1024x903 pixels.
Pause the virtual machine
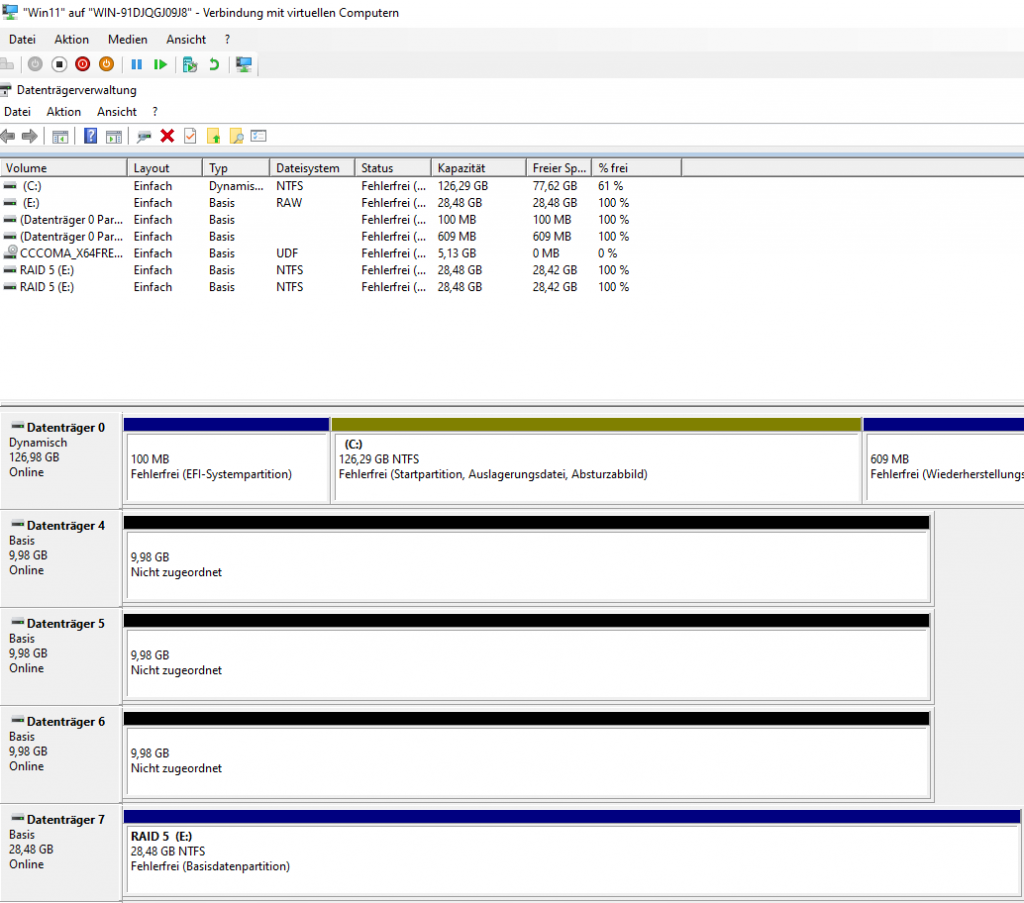pyautogui.click(x=136, y=64)
